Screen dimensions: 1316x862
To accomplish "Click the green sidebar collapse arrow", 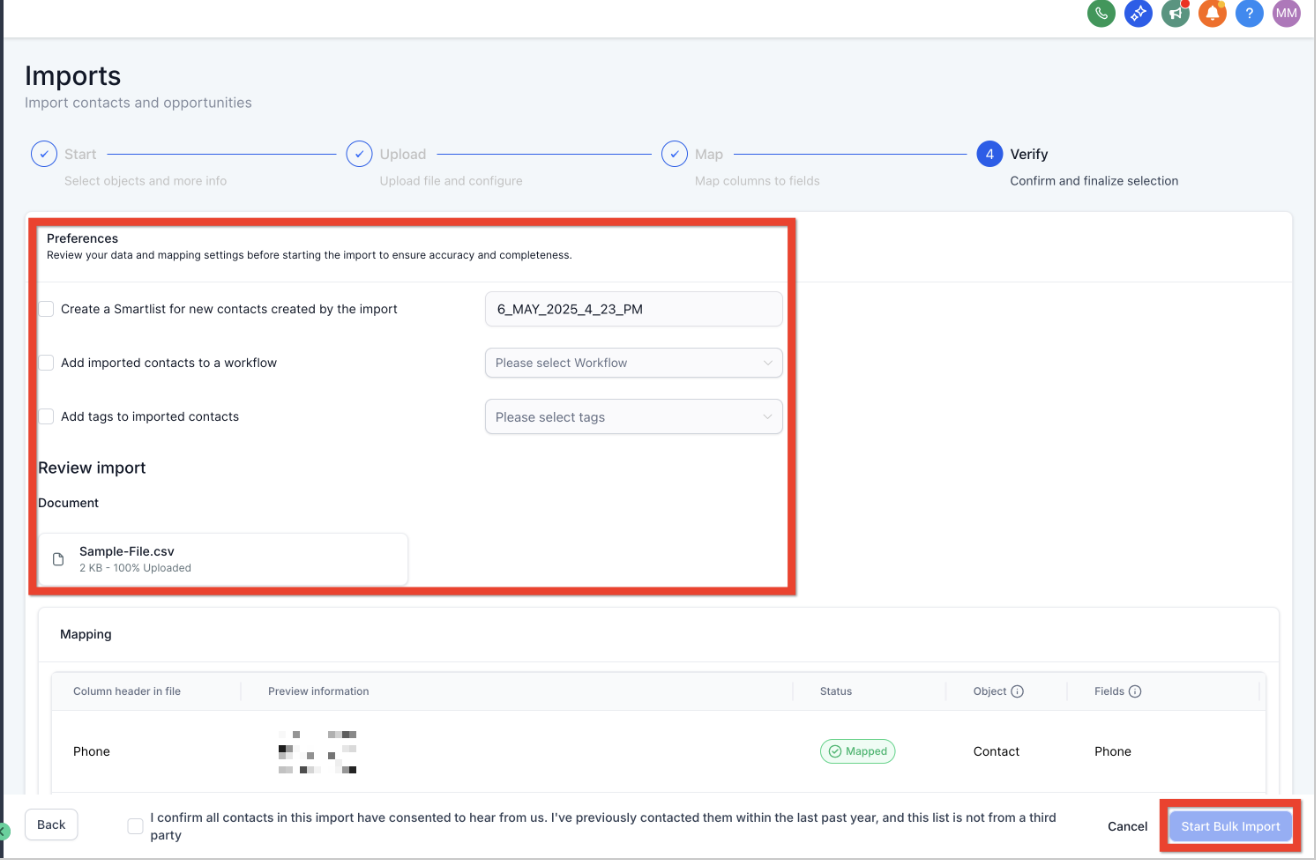I will (x=4, y=831).
